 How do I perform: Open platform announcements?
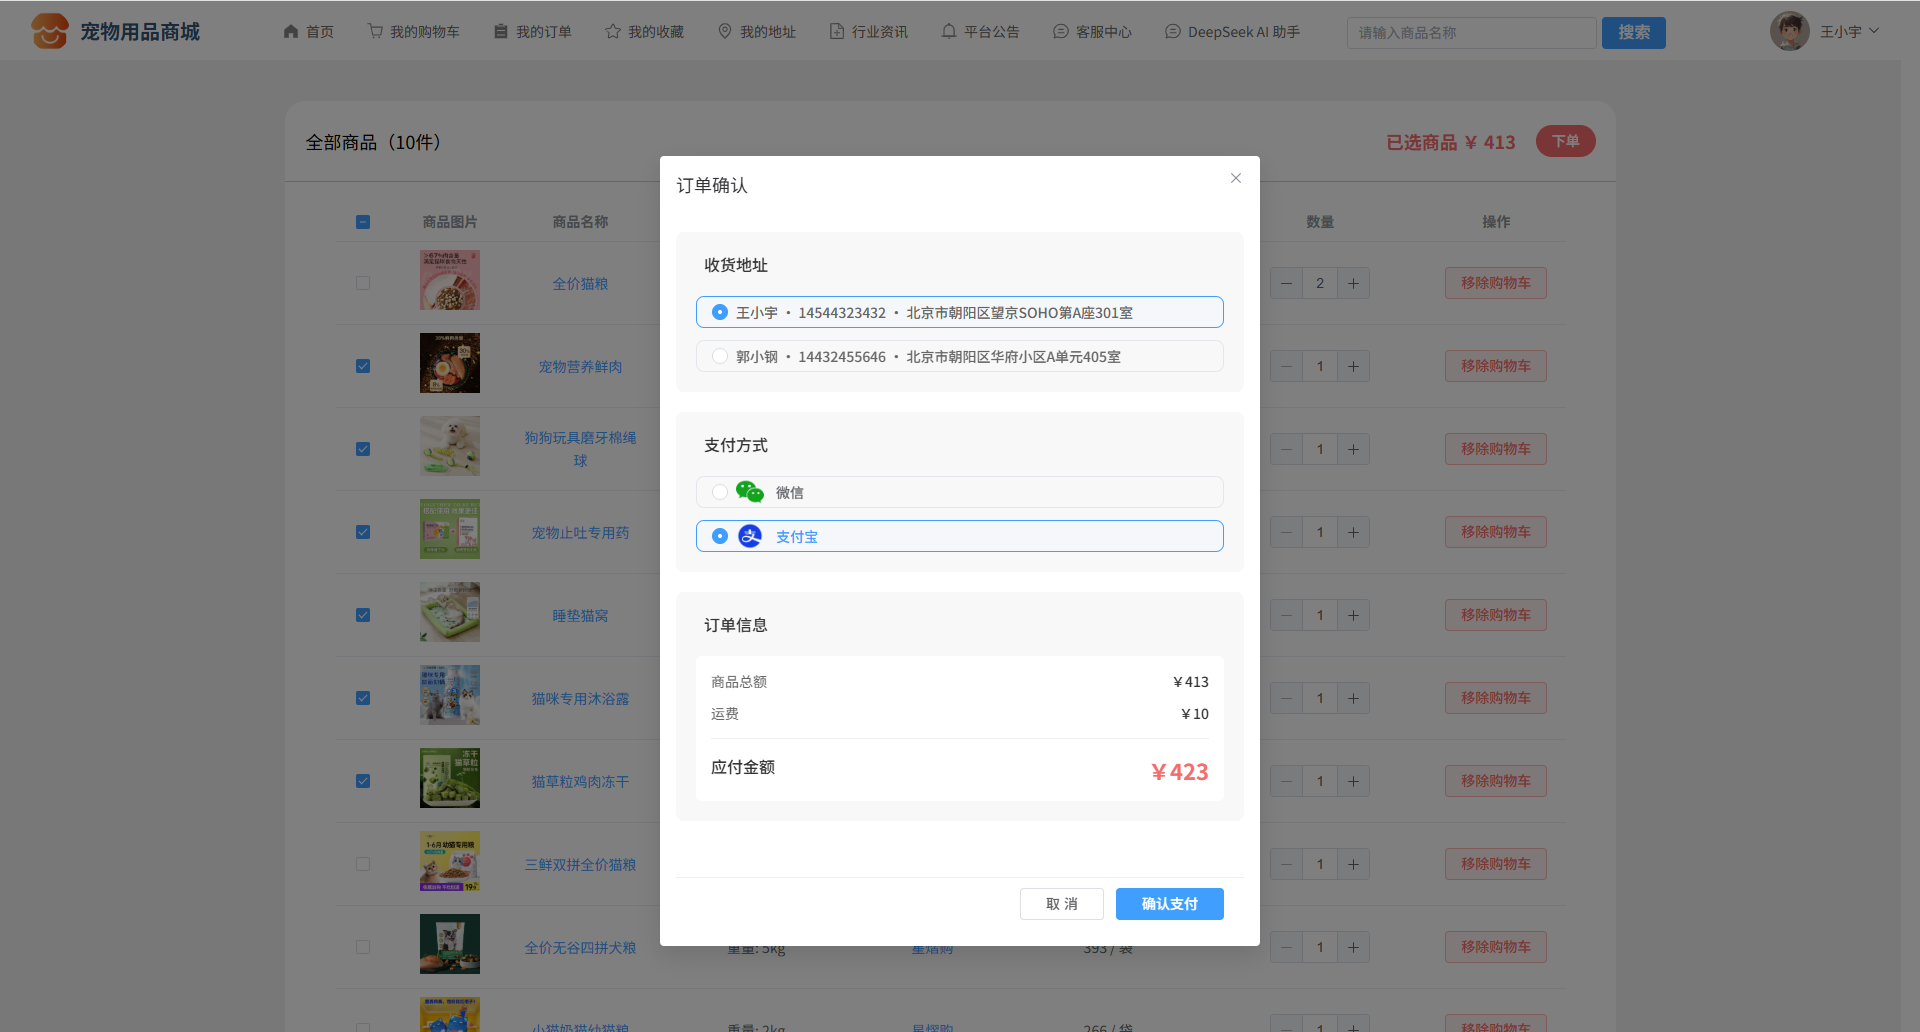point(980,32)
